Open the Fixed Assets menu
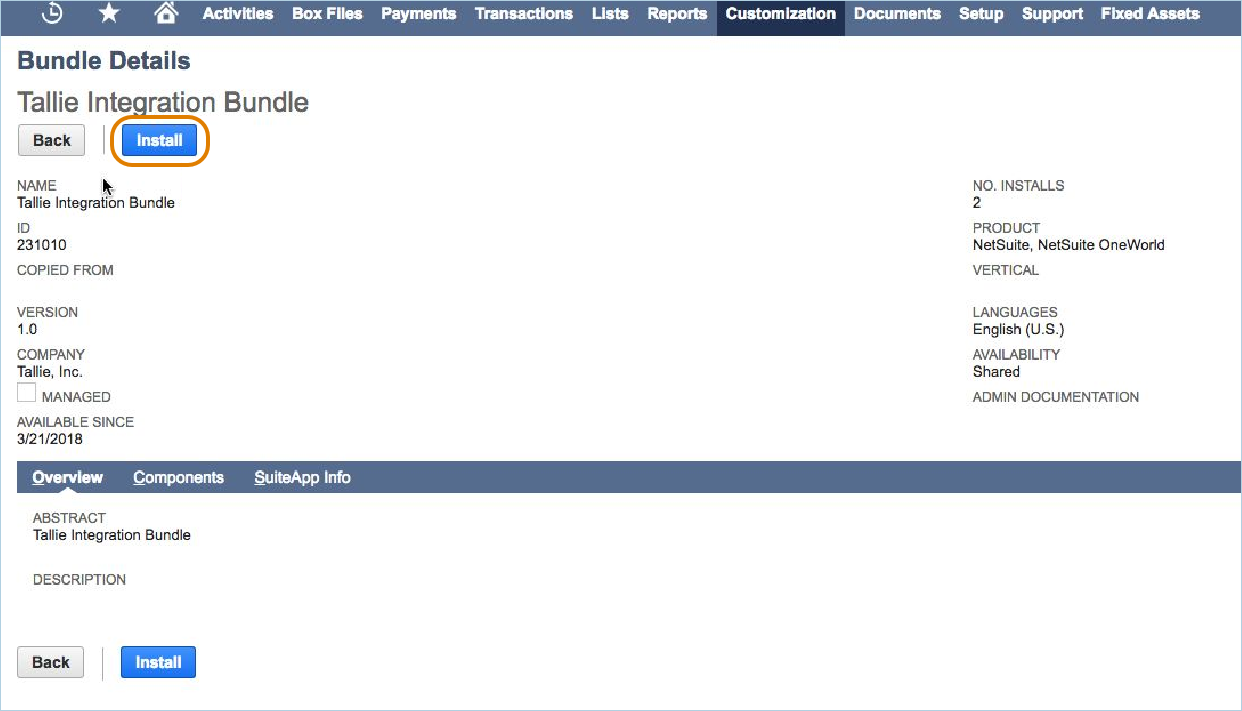1242x711 pixels. pyautogui.click(x=1150, y=14)
